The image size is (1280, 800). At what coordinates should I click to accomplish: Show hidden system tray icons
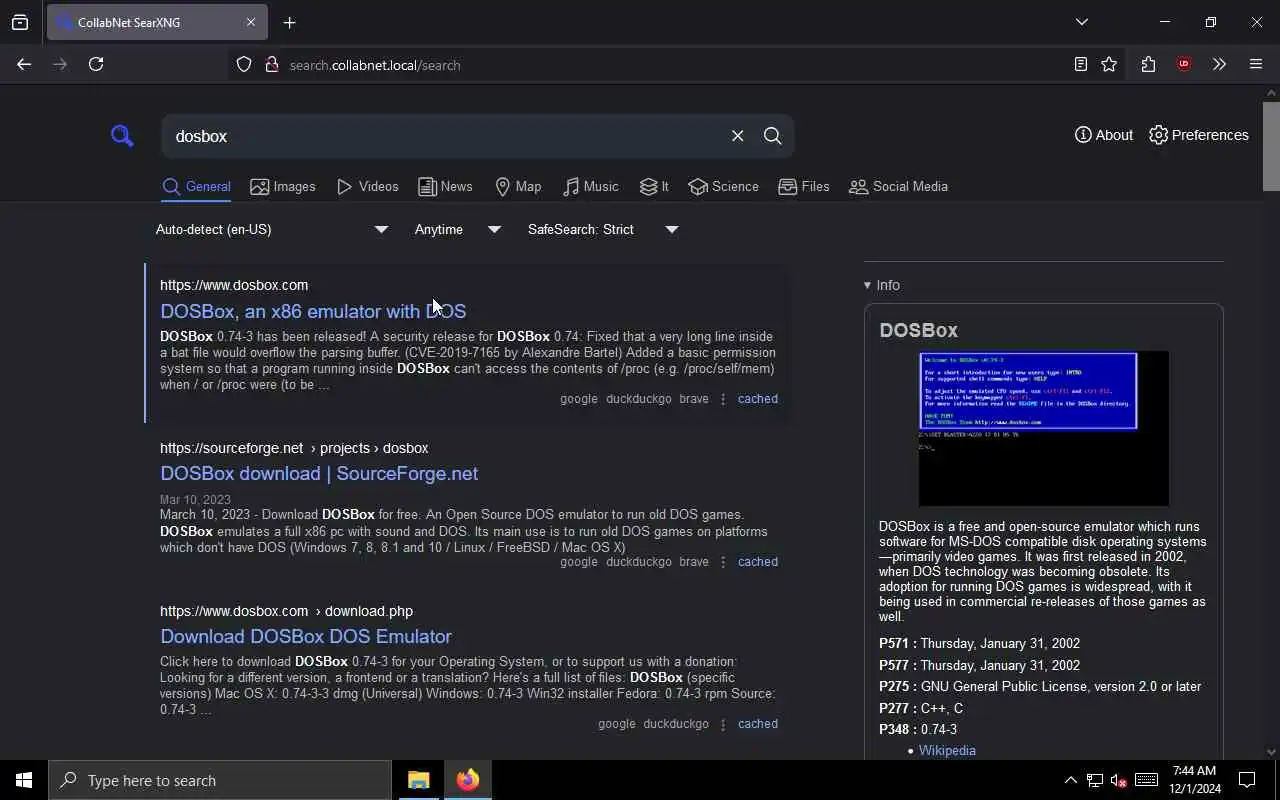coord(1070,781)
